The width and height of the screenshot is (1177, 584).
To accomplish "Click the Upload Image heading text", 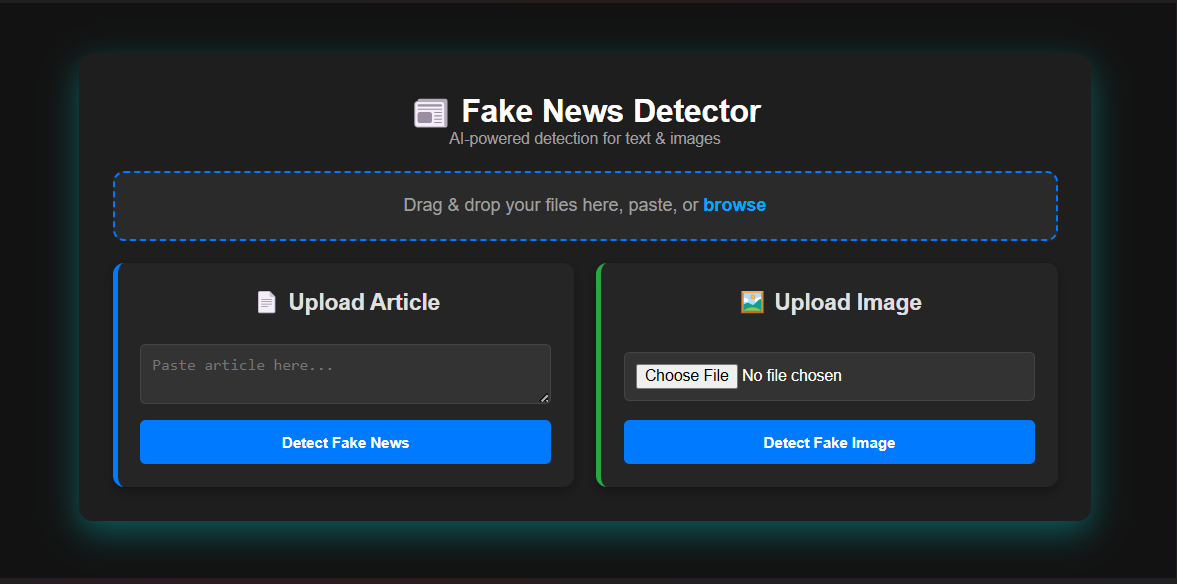I will pos(848,303).
